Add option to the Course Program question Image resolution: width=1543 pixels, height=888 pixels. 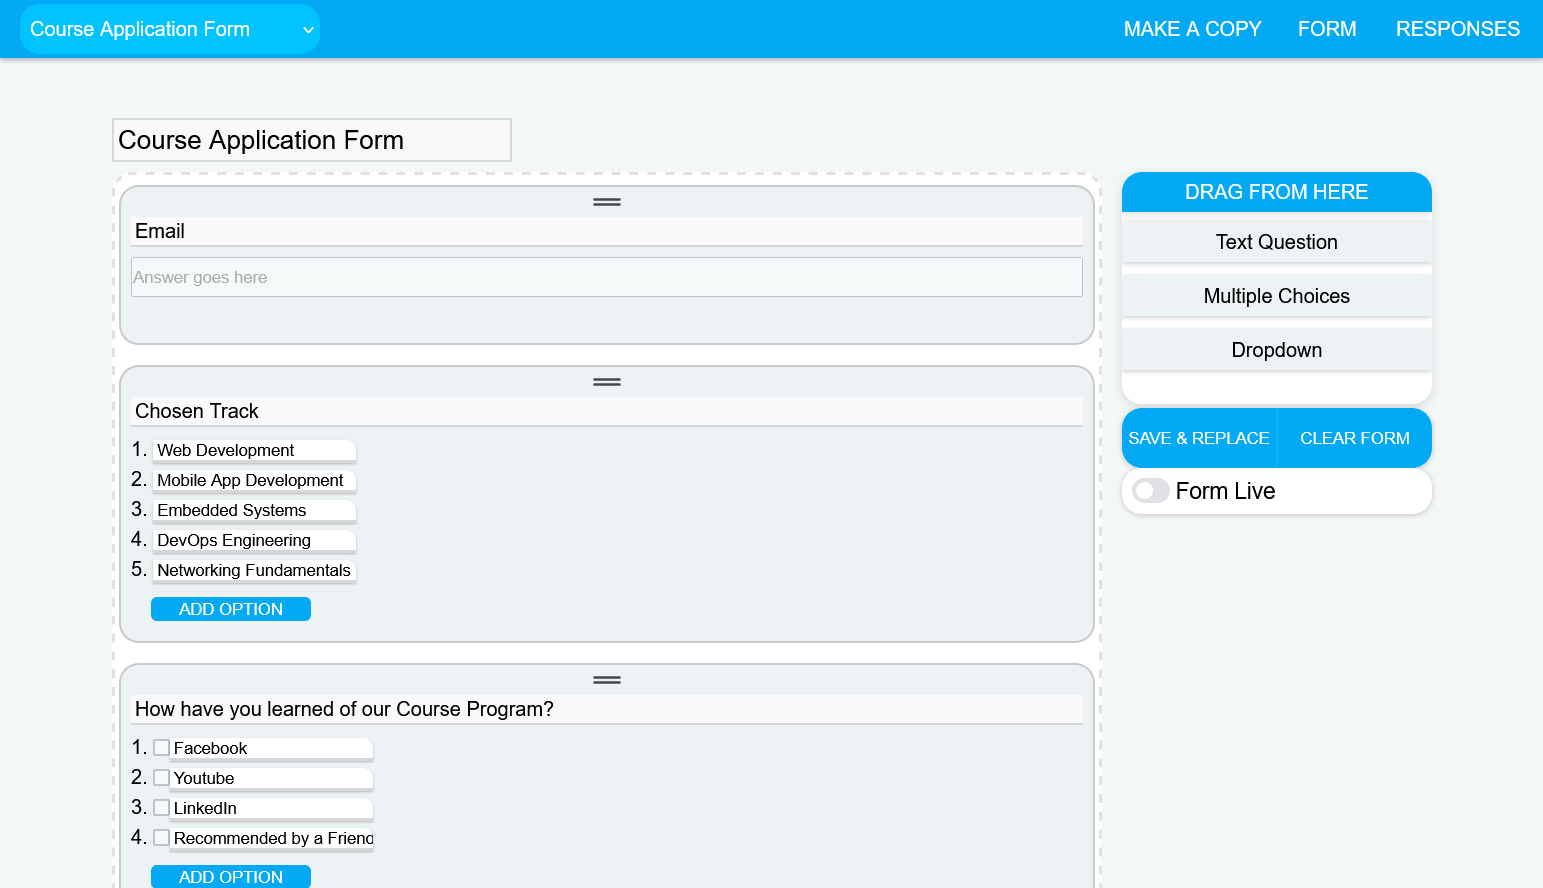pyautogui.click(x=231, y=877)
